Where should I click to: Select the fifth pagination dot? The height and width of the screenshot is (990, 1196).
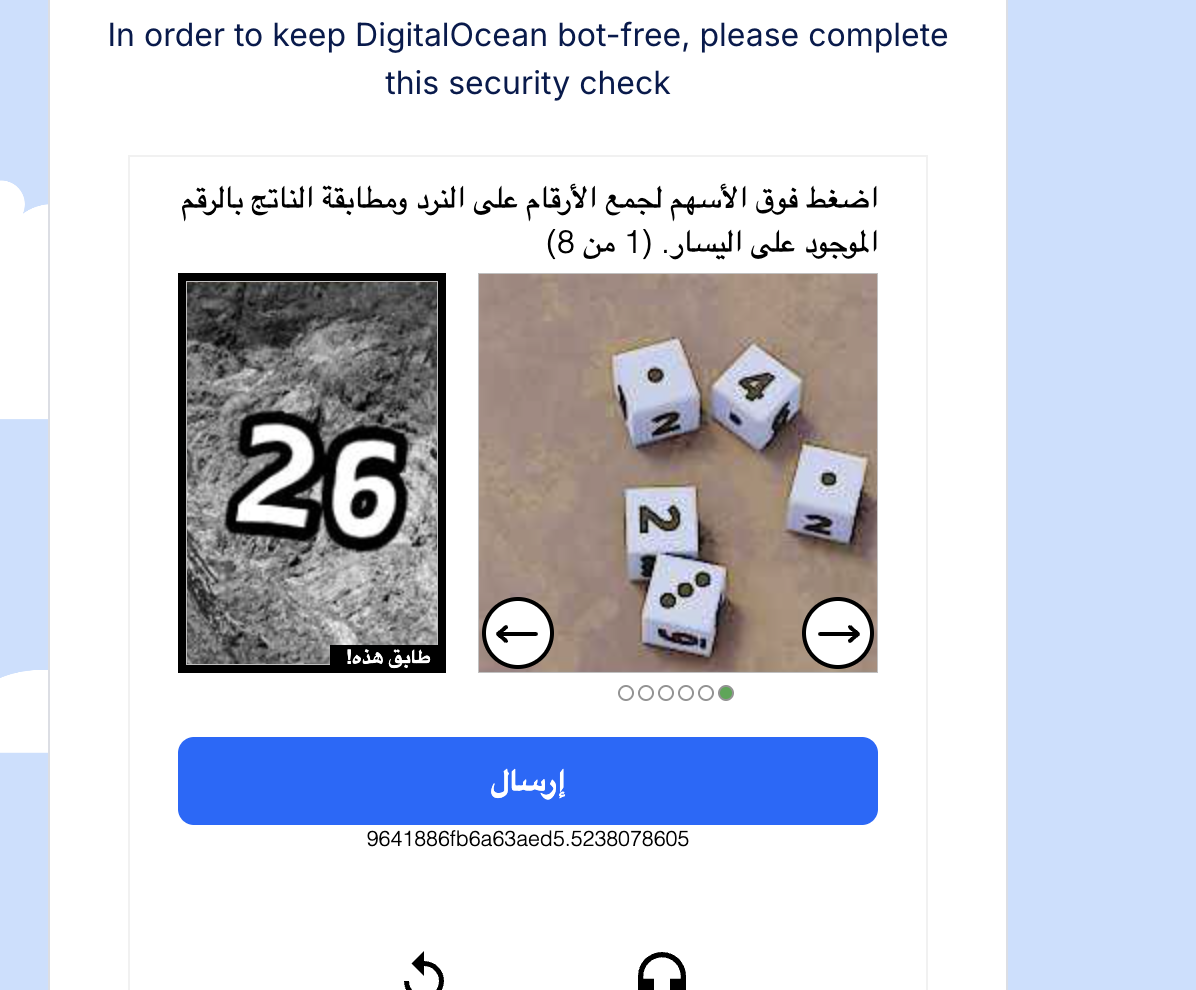(x=706, y=692)
